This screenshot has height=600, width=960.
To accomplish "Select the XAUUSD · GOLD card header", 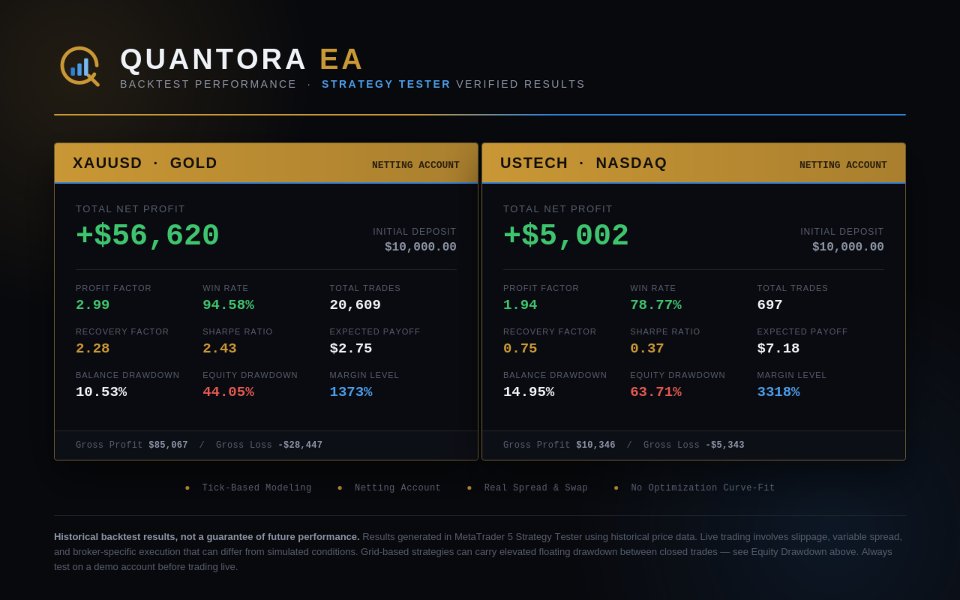I will point(266,163).
